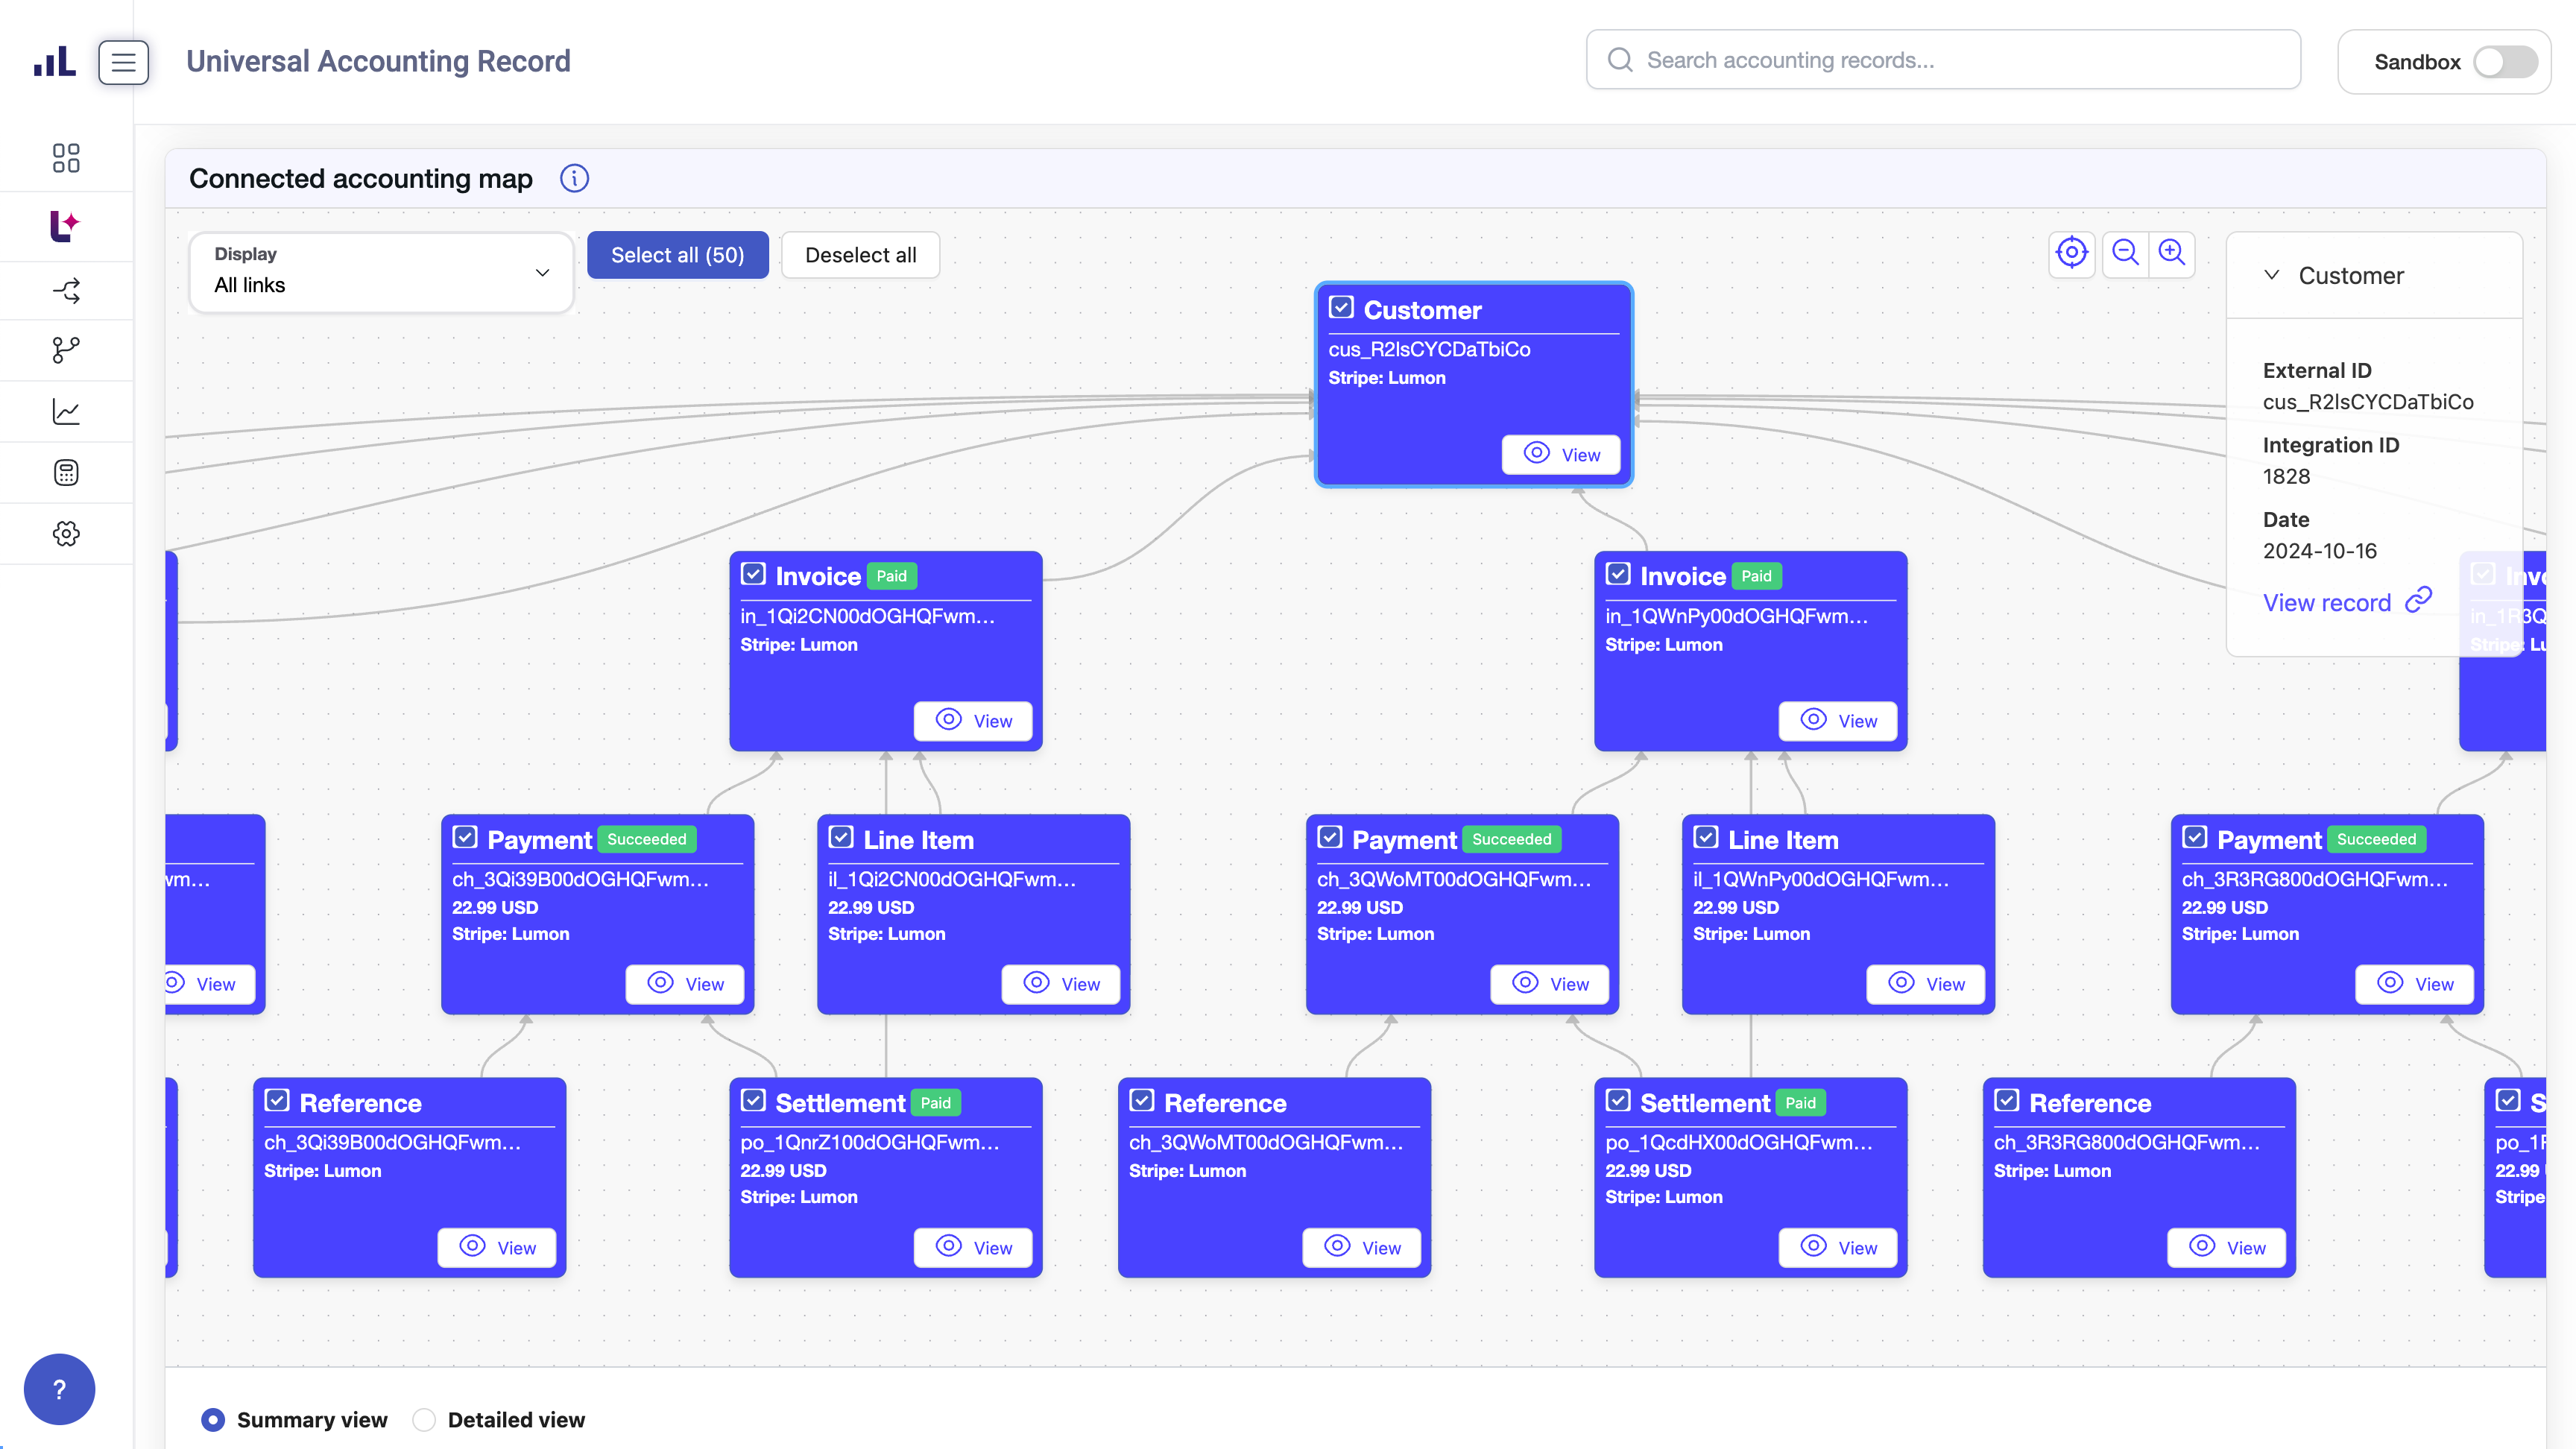Uncheck the Customer node checkbox

click(1341, 308)
